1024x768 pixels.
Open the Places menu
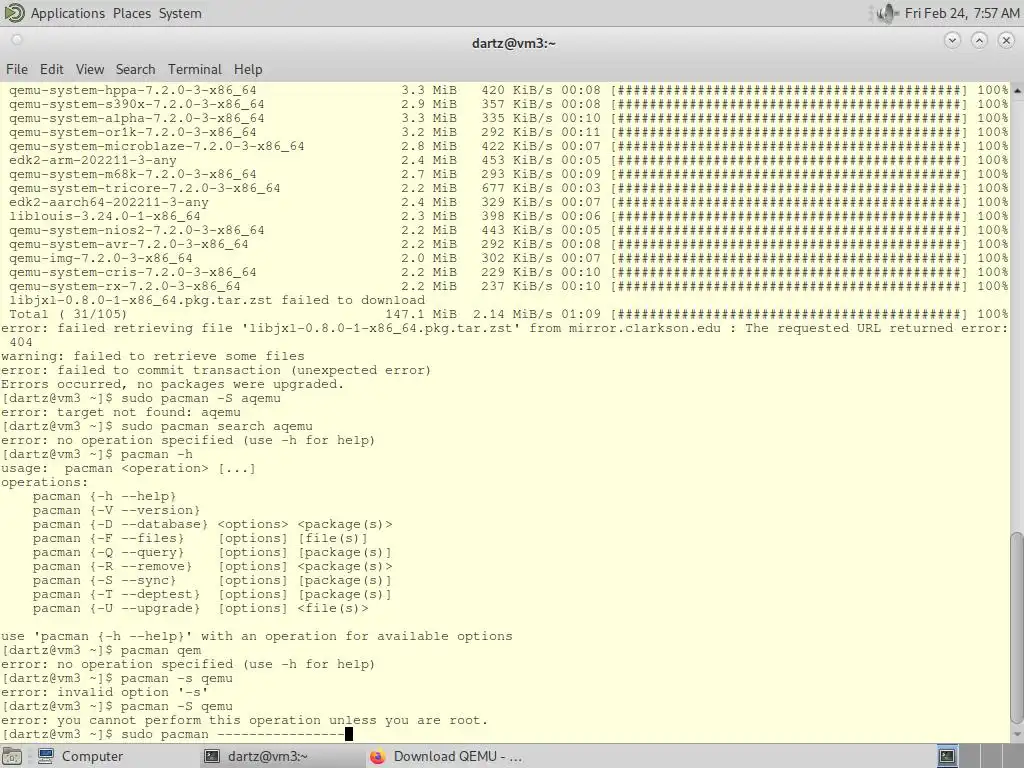click(x=131, y=13)
